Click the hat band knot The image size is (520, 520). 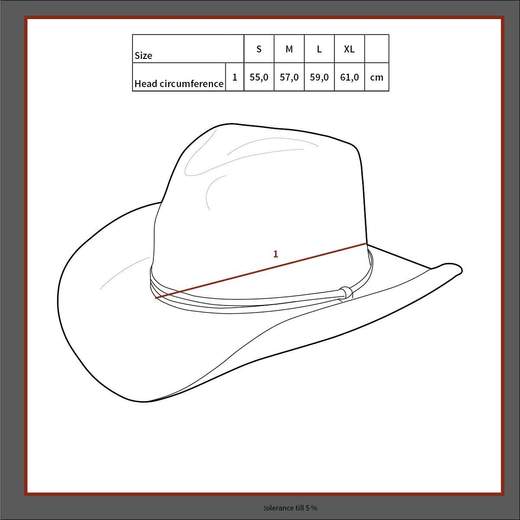[x=346, y=292]
